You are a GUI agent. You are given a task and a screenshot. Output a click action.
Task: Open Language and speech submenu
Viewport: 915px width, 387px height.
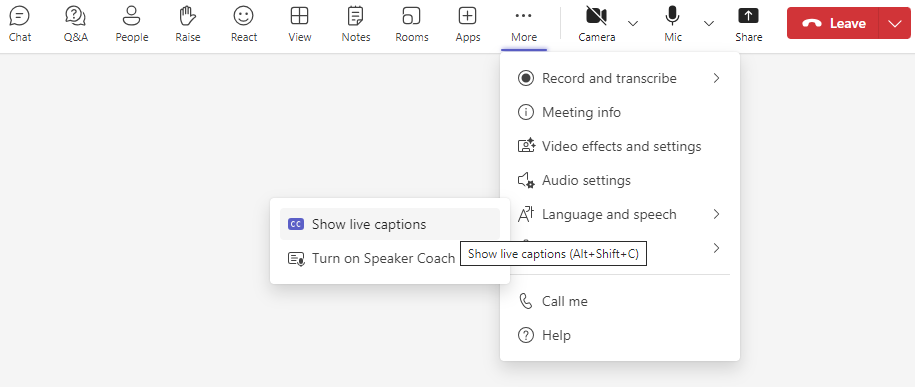click(620, 214)
